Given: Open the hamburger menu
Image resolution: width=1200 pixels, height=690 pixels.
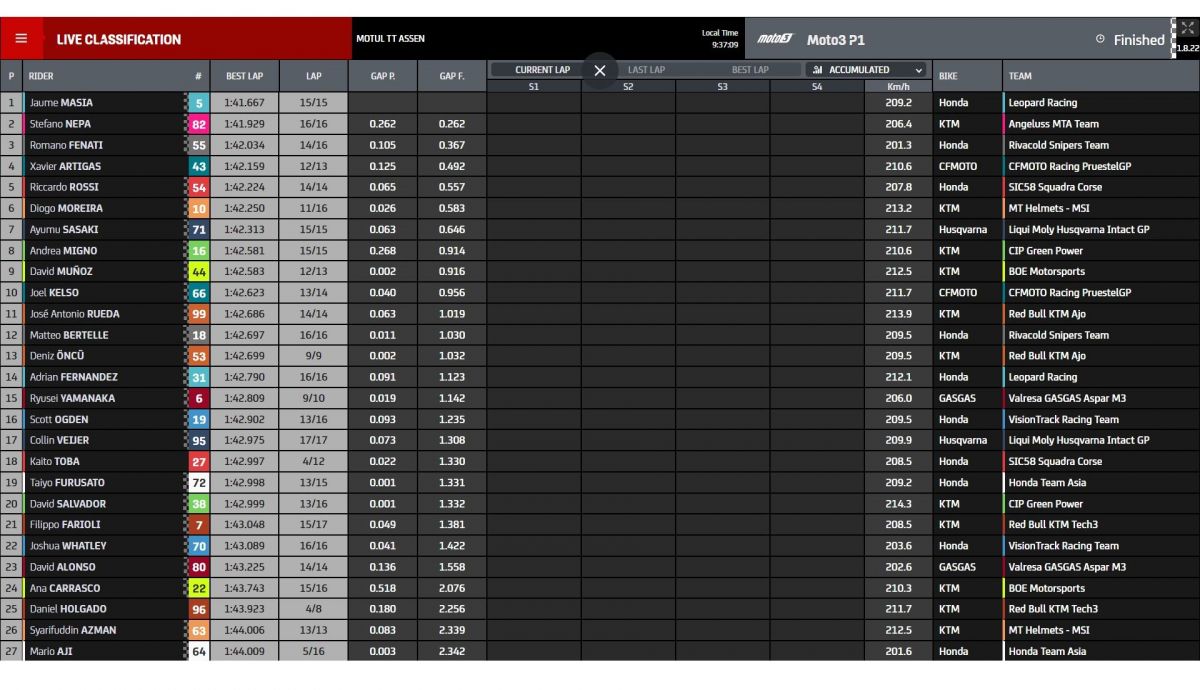Looking at the screenshot, I should (x=21, y=39).
